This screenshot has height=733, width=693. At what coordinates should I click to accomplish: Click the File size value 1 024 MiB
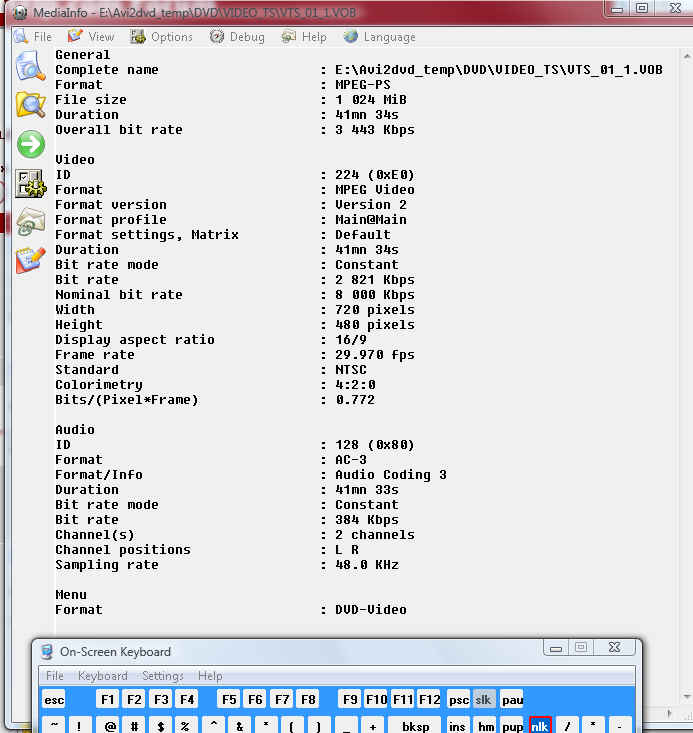(x=371, y=100)
